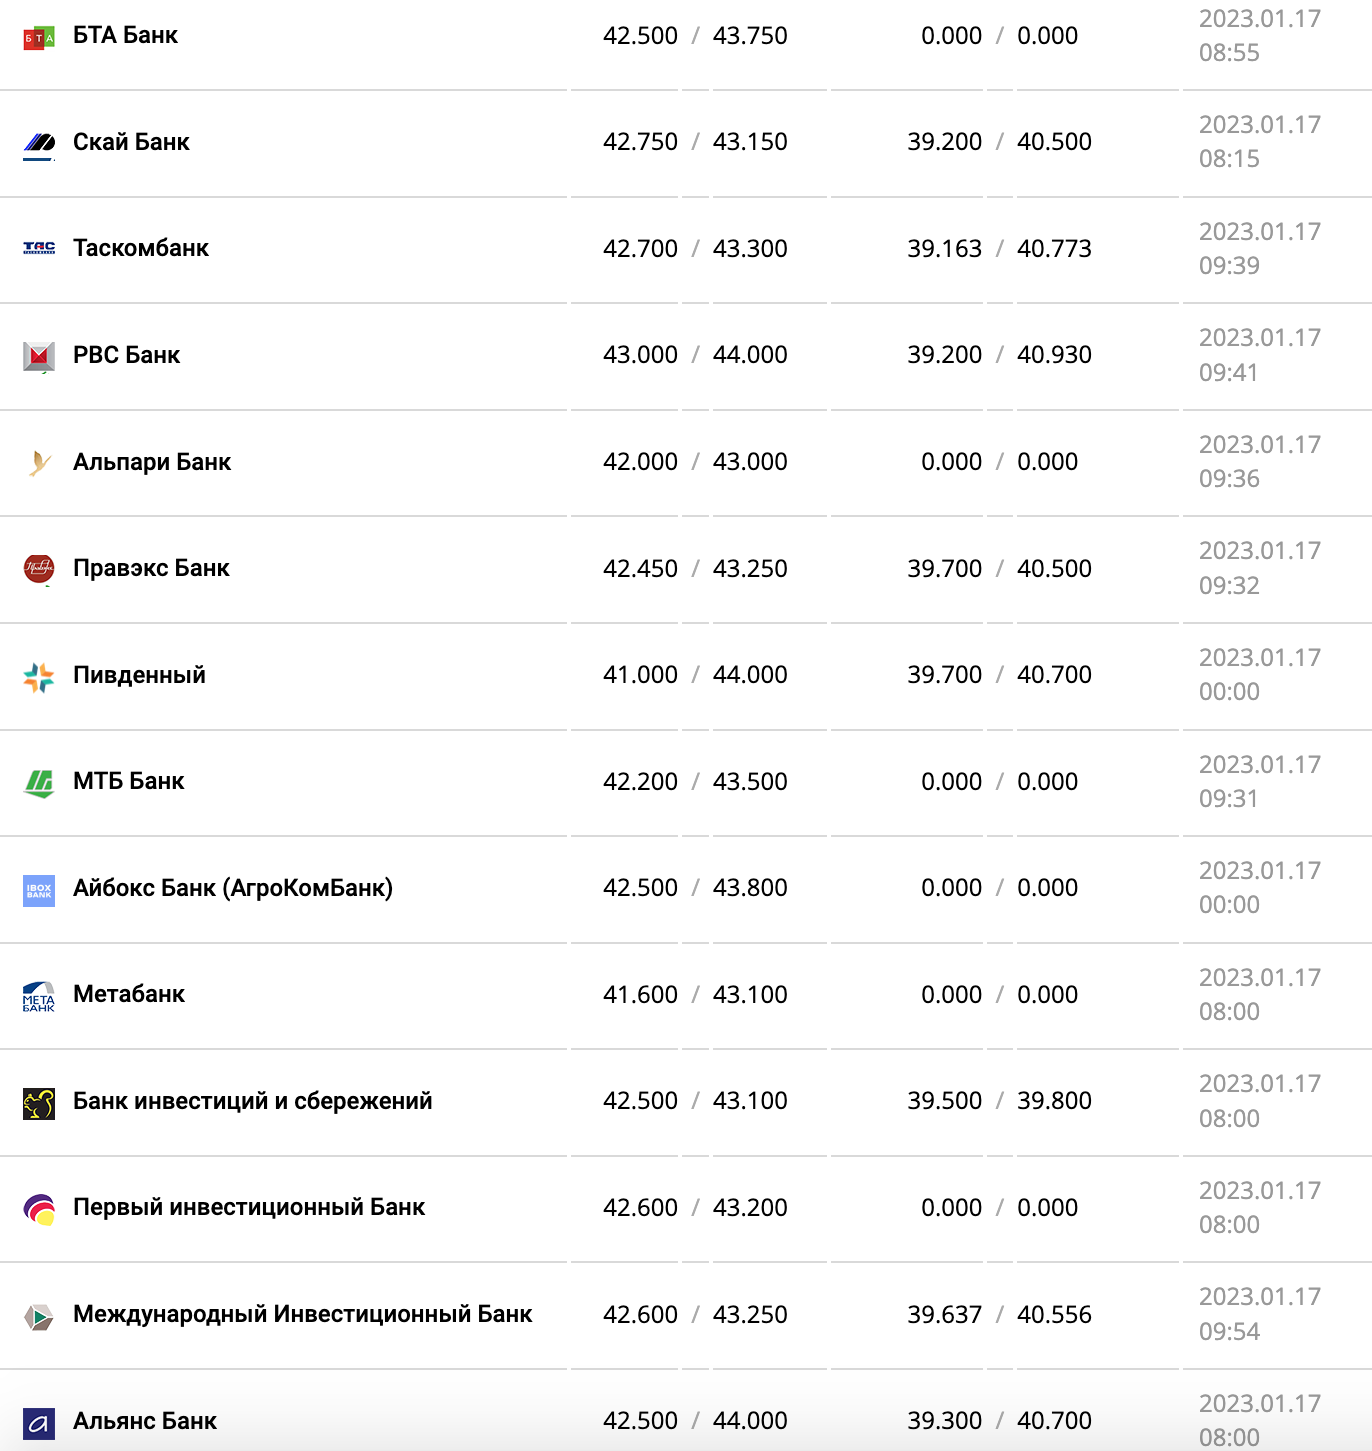
Task: Click the Таскомбанк logo icon
Action: [x=38, y=248]
